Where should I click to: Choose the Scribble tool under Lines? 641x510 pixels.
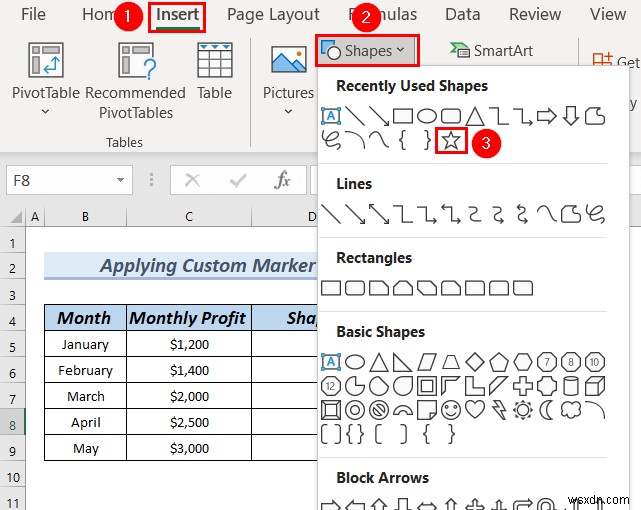[595, 214]
